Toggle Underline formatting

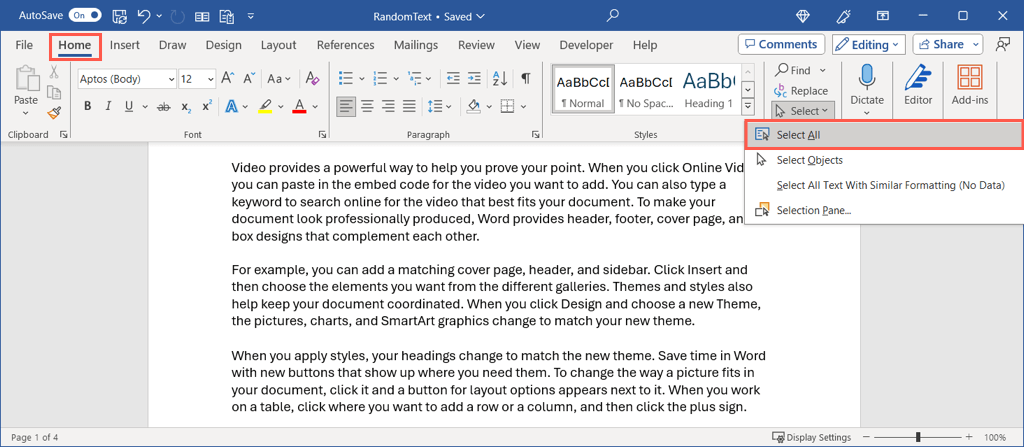[129, 107]
